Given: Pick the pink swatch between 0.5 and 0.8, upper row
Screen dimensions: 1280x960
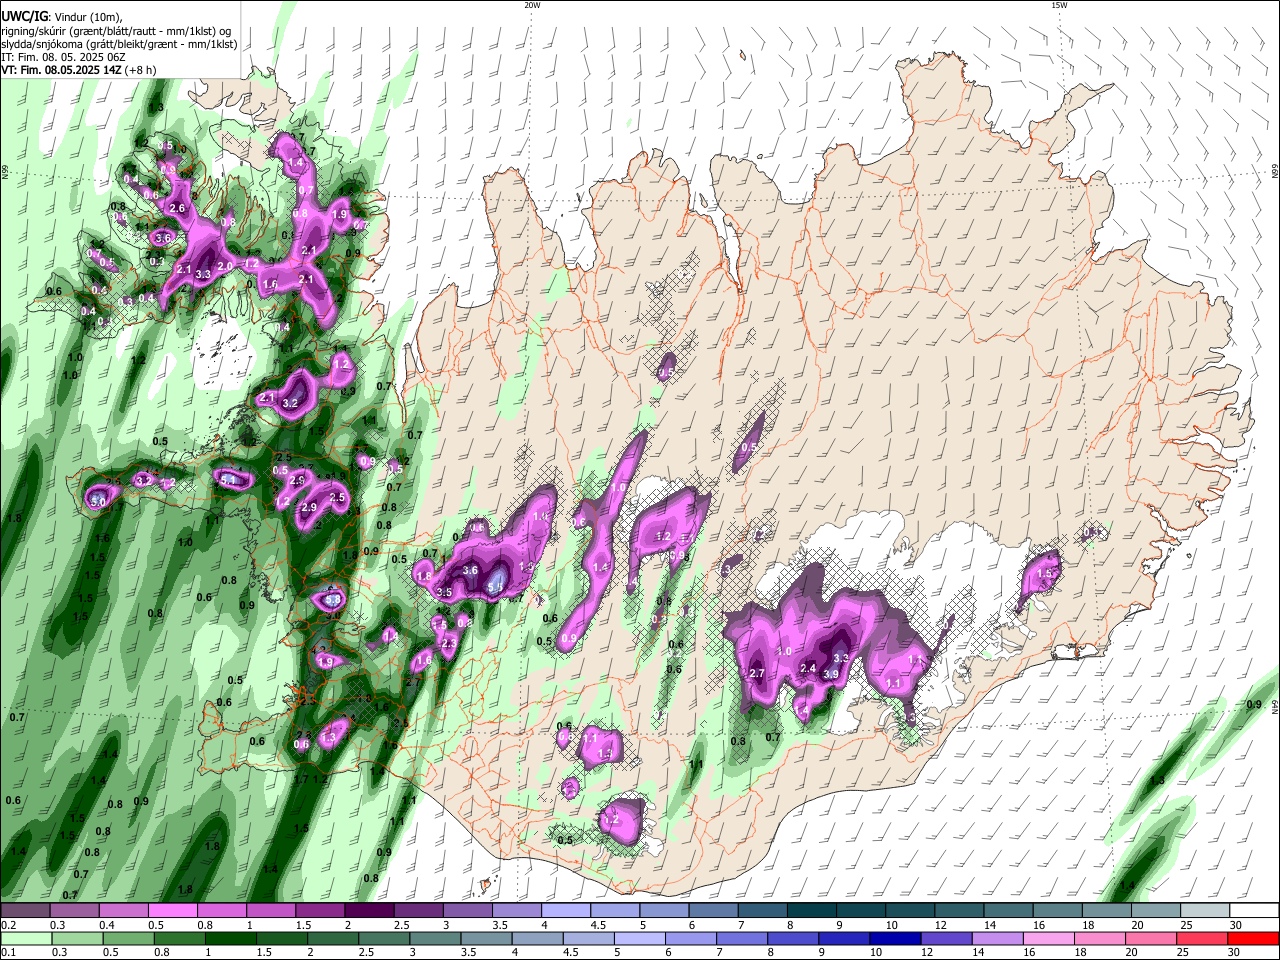Looking at the screenshot, I should [x=172, y=911].
